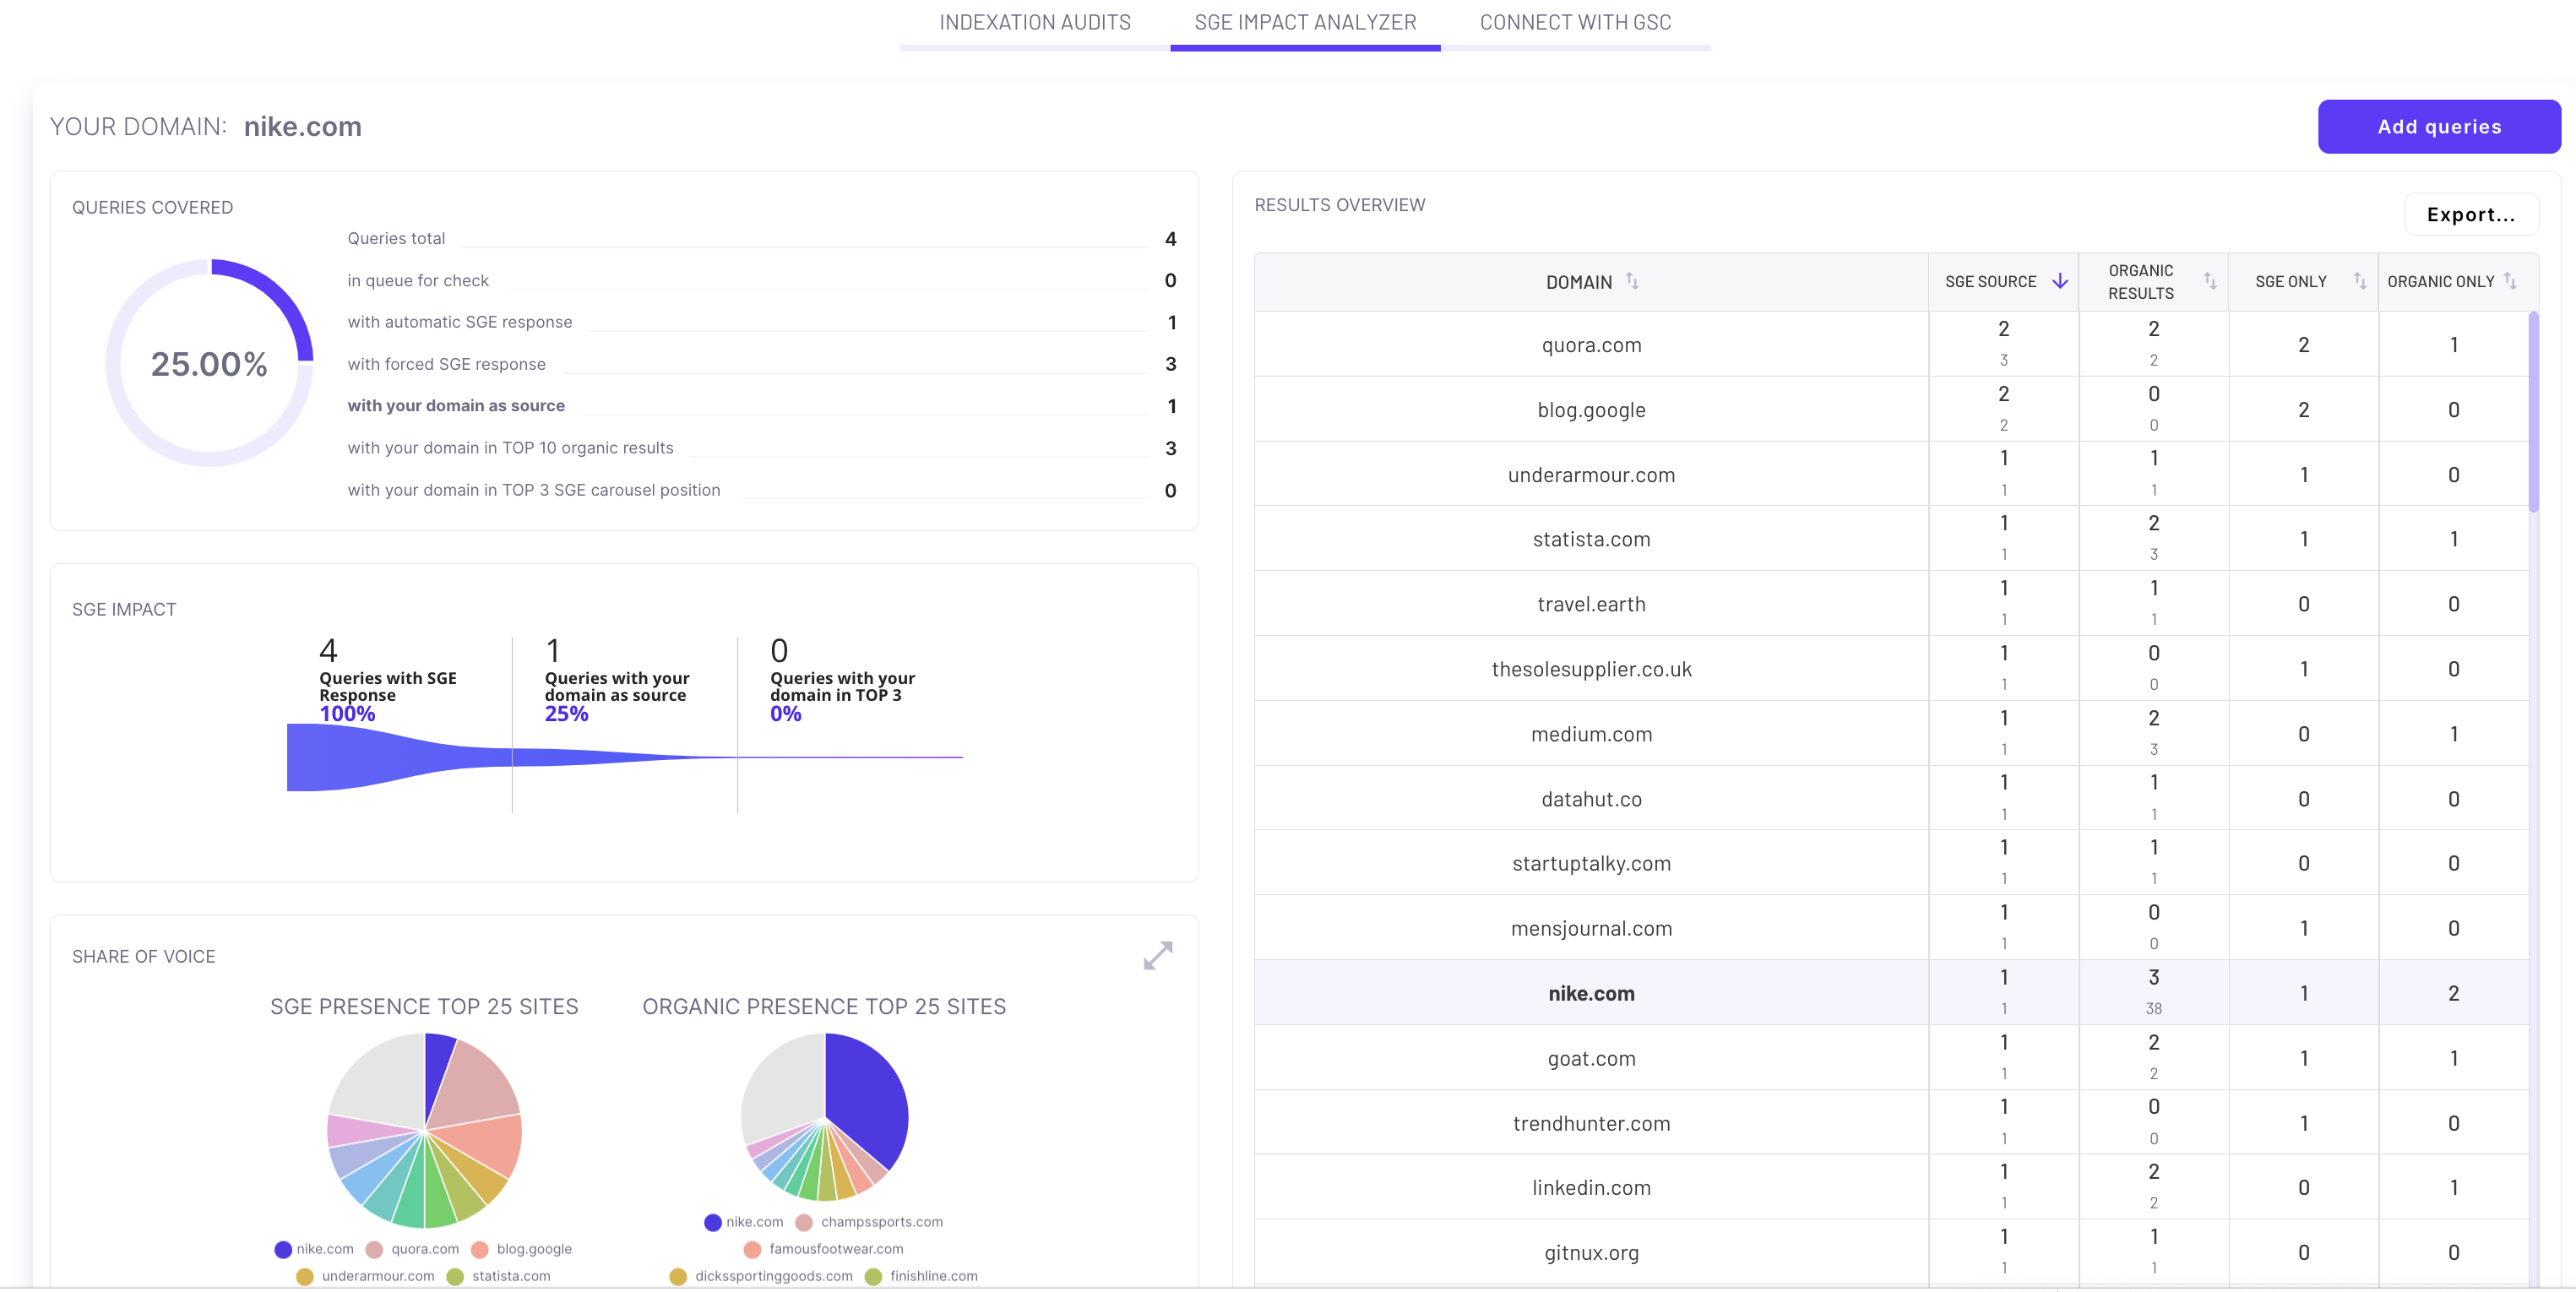Click the organic presence pie chart

(824, 1116)
